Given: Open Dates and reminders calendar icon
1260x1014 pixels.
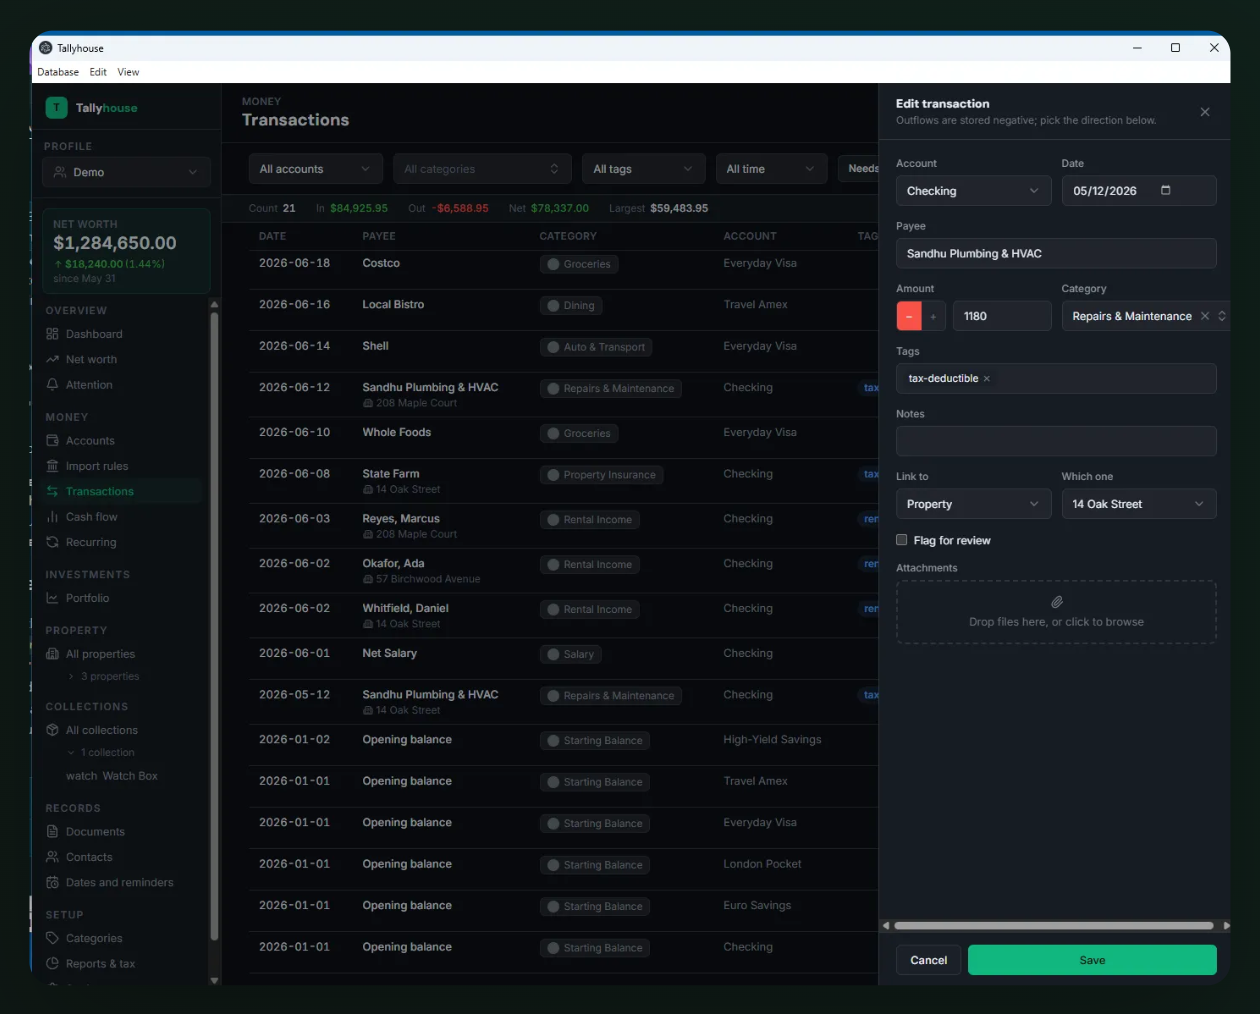Looking at the screenshot, I should click(52, 882).
